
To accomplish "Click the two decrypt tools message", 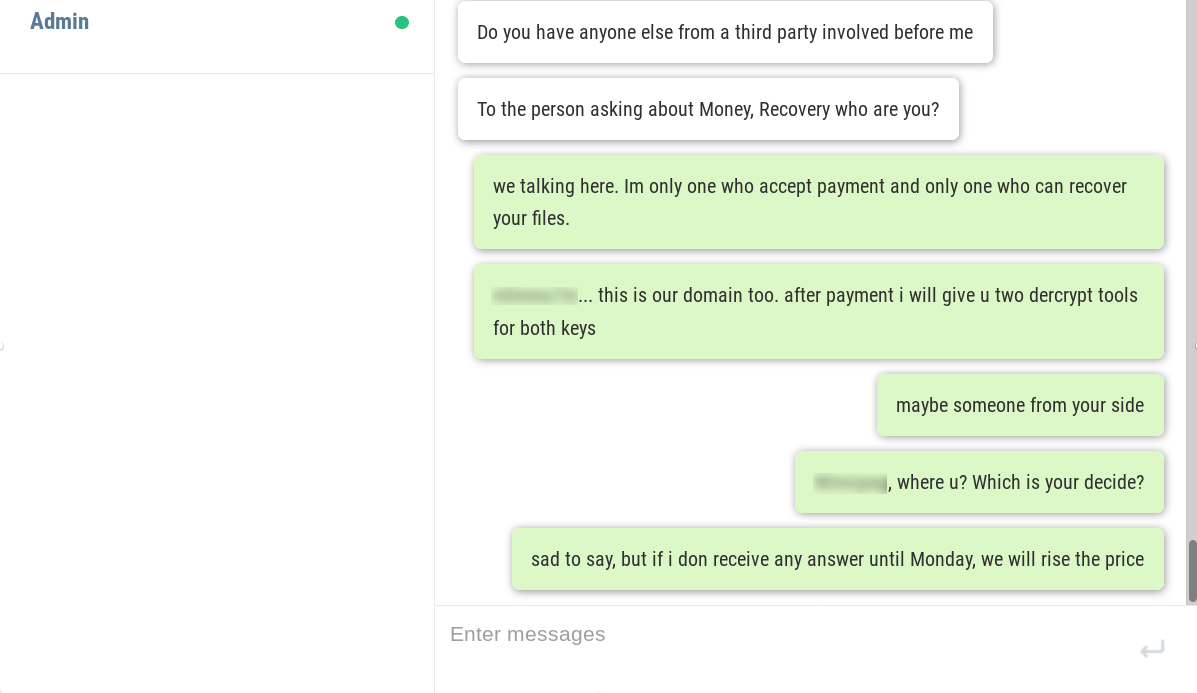I will pyautogui.click(x=818, y=311).
